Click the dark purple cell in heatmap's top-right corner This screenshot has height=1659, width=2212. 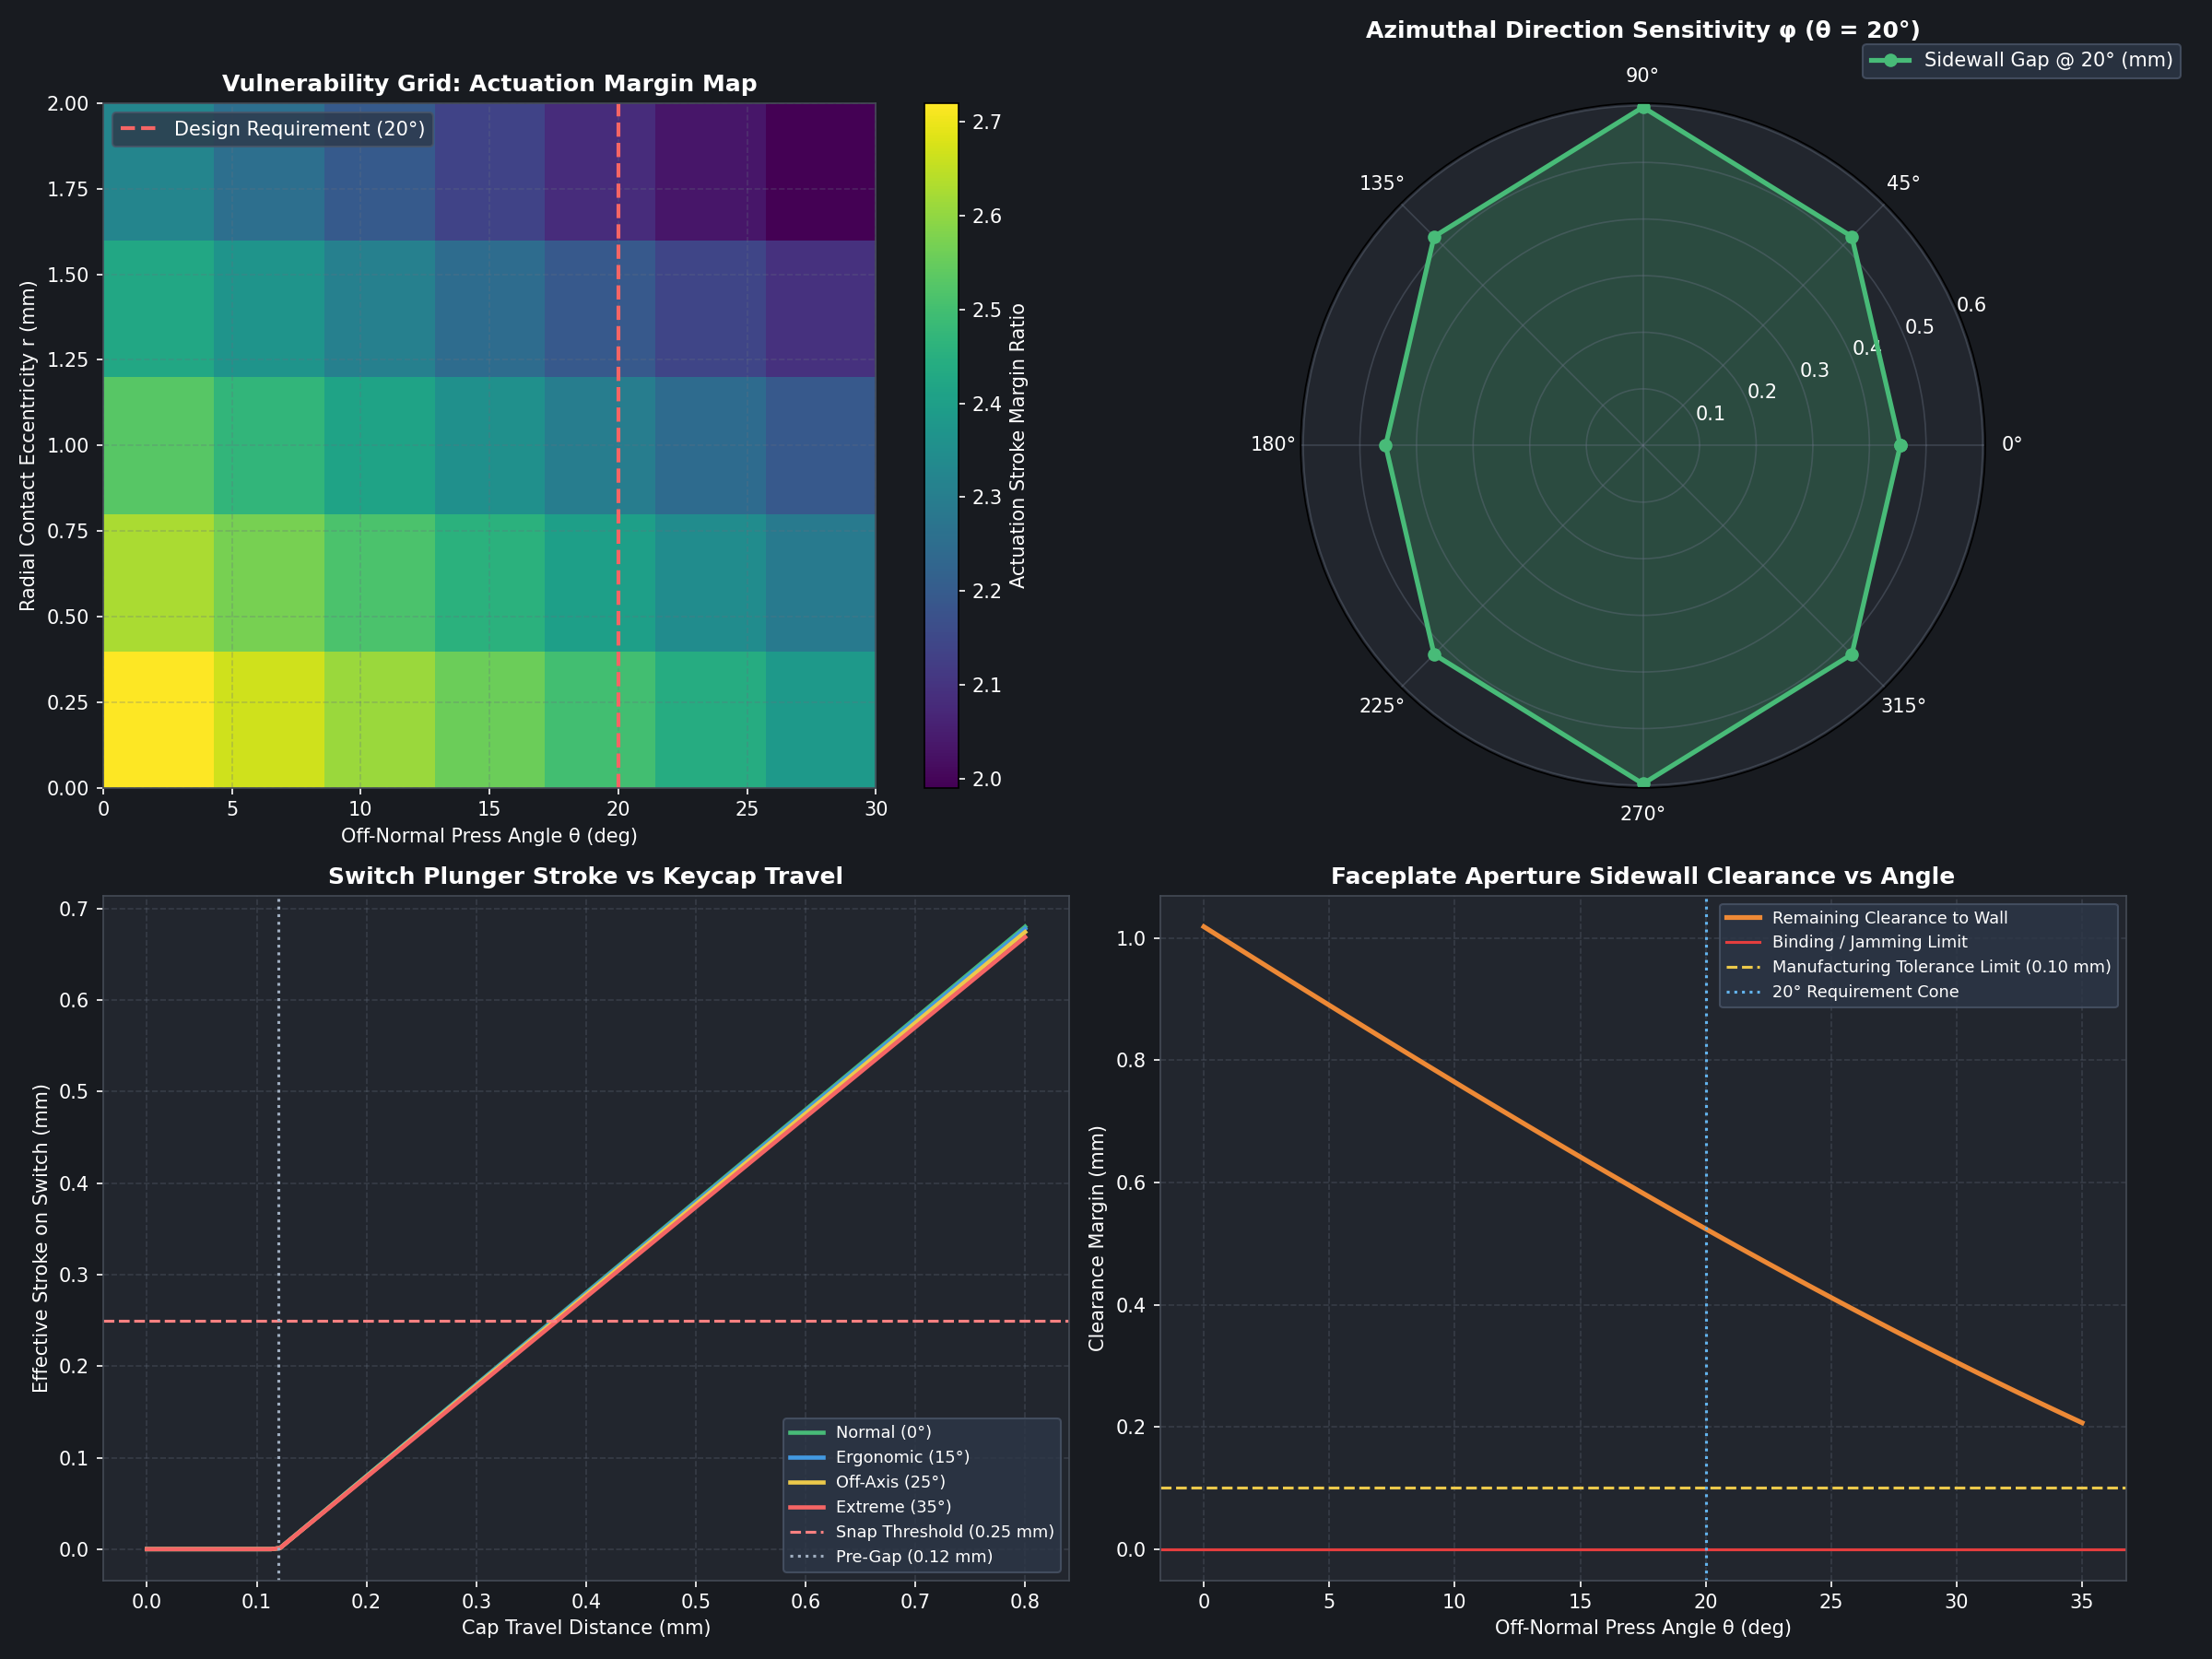pos(821,171)
